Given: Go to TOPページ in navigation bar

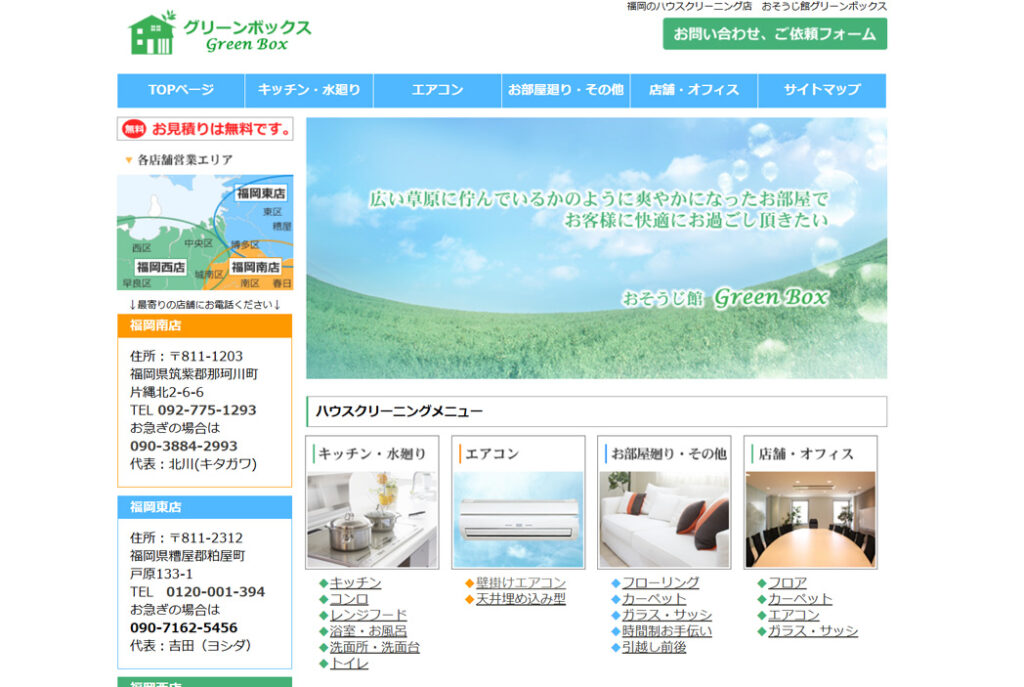Looking at the screenshot, I should point(181,90).
